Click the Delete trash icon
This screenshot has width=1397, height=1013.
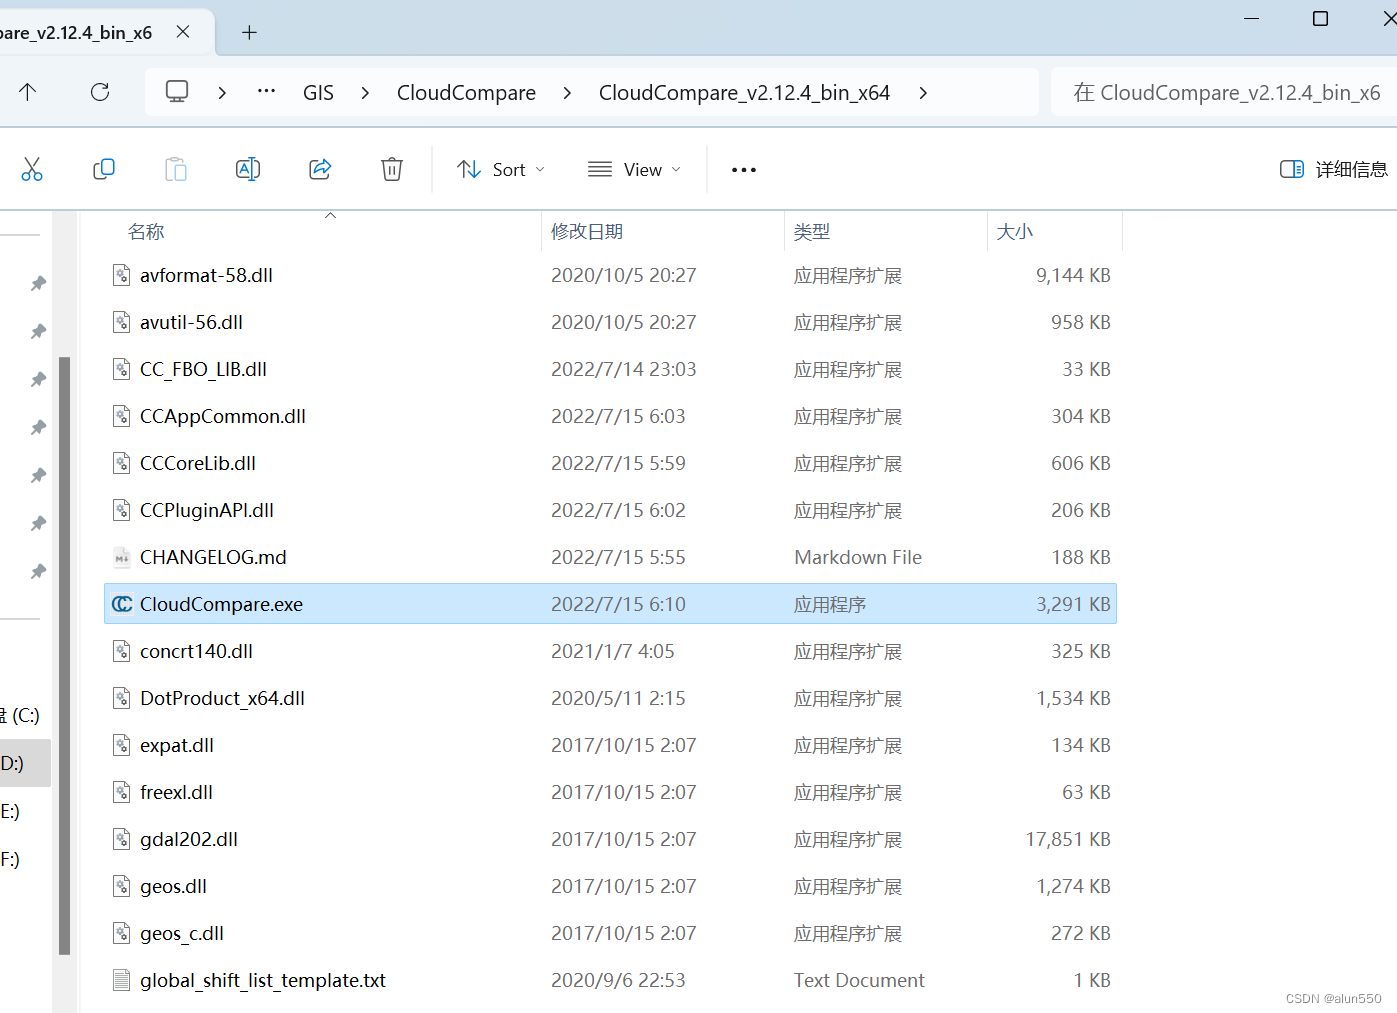pos(392,169)
